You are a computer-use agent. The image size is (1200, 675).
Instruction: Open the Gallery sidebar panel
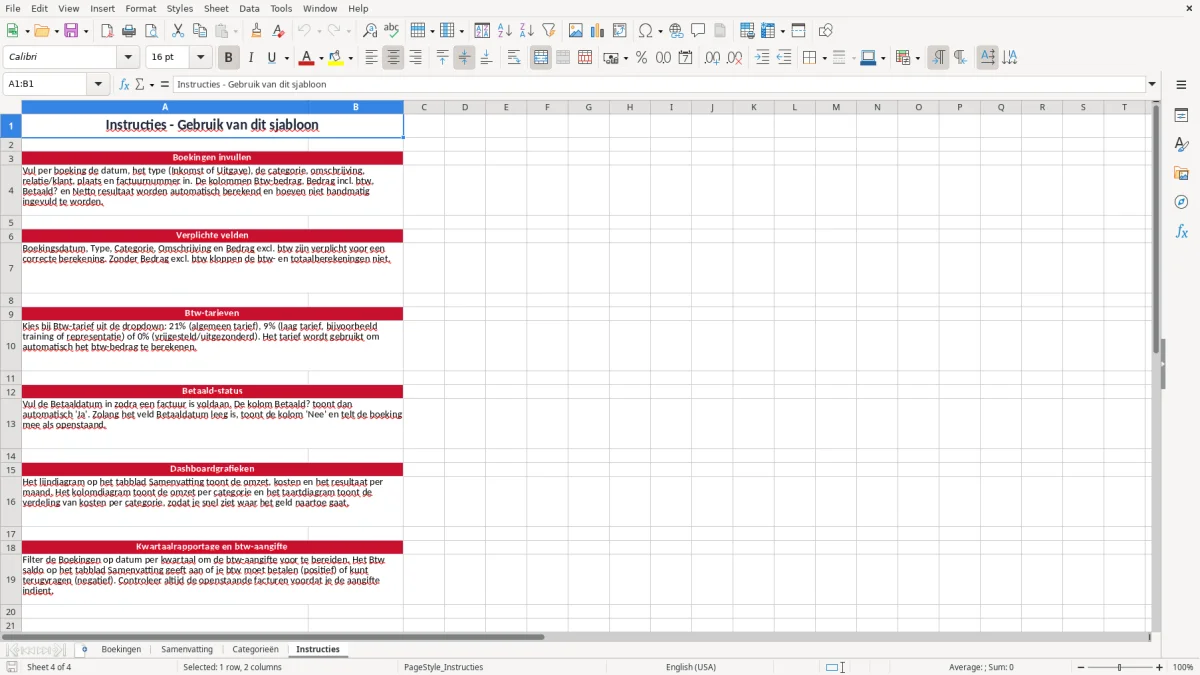tap(1181, 173)
